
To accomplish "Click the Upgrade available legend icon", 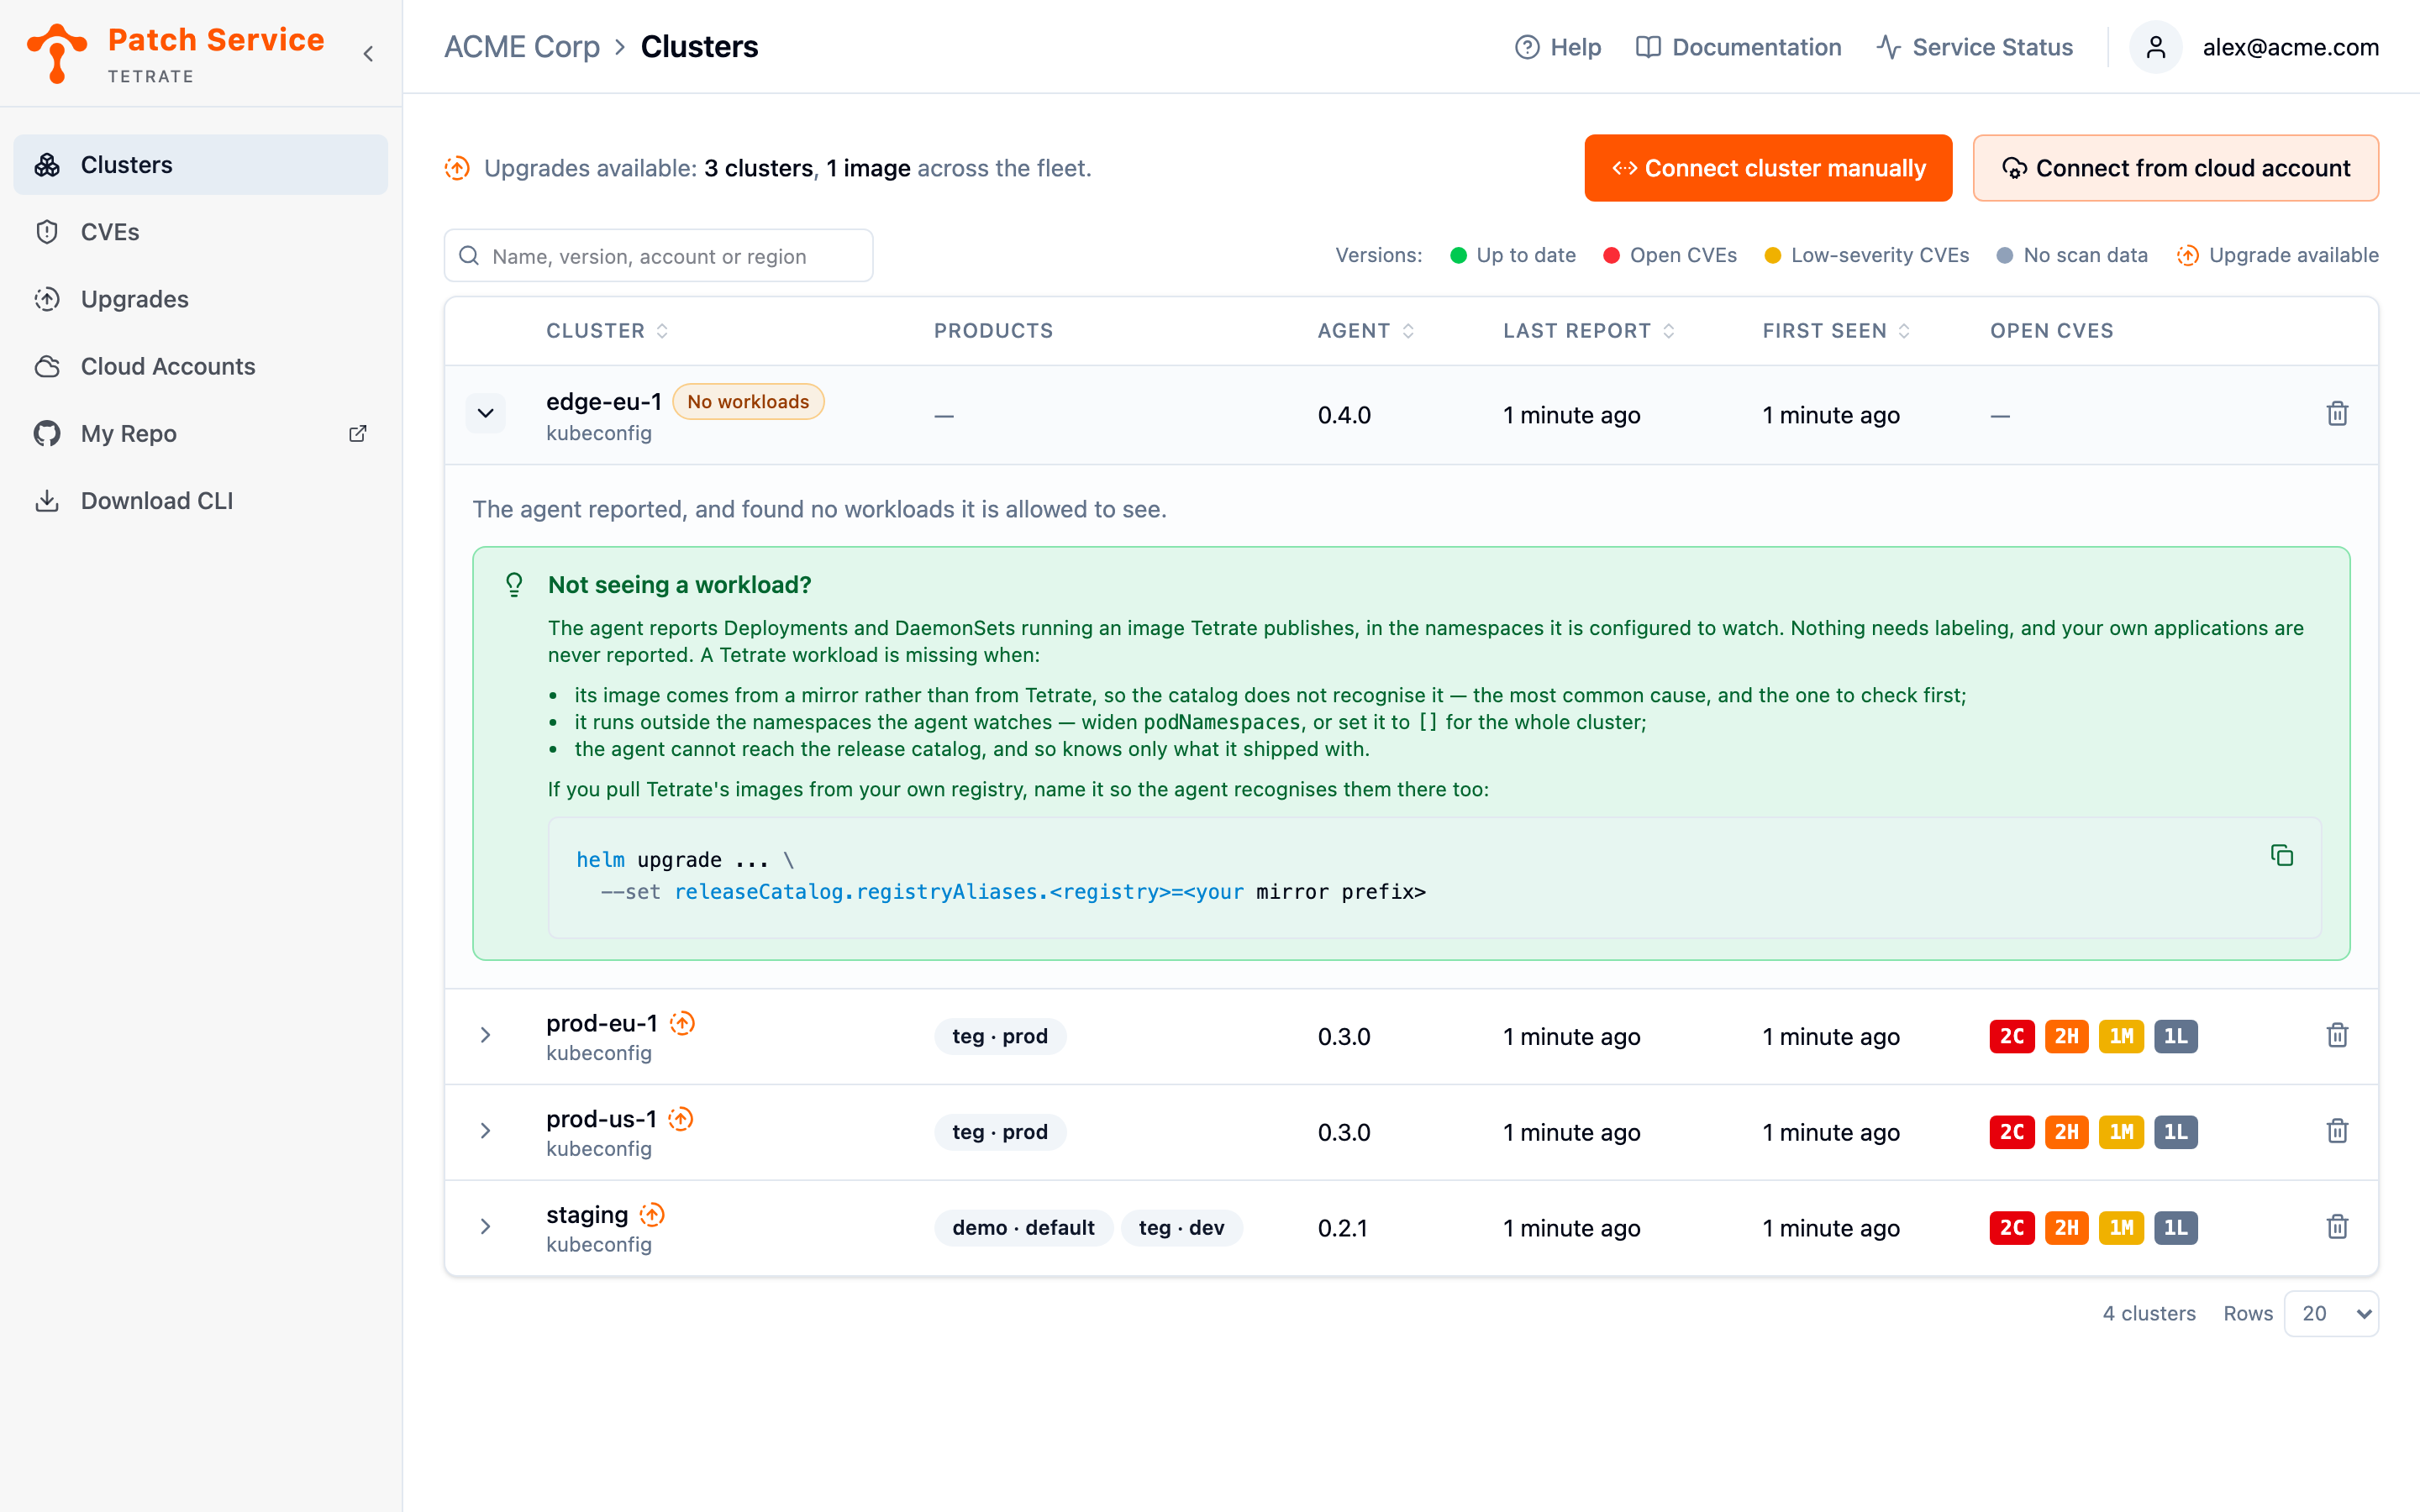I will tap(2187, 255).
